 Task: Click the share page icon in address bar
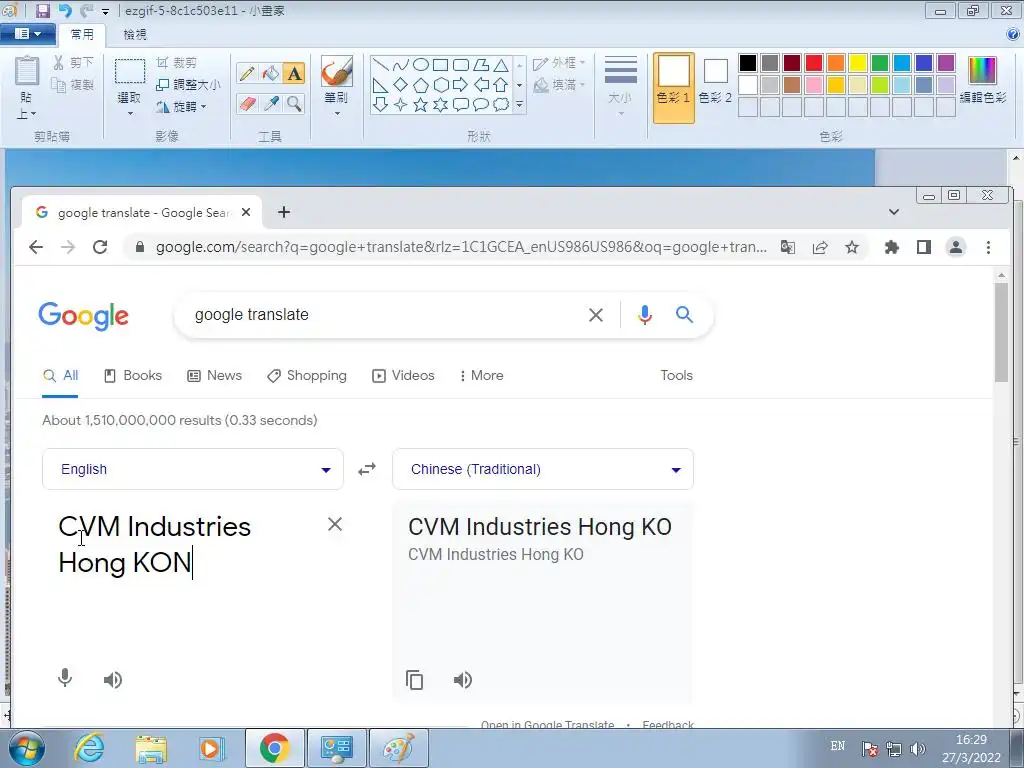(x=820, y=247)
